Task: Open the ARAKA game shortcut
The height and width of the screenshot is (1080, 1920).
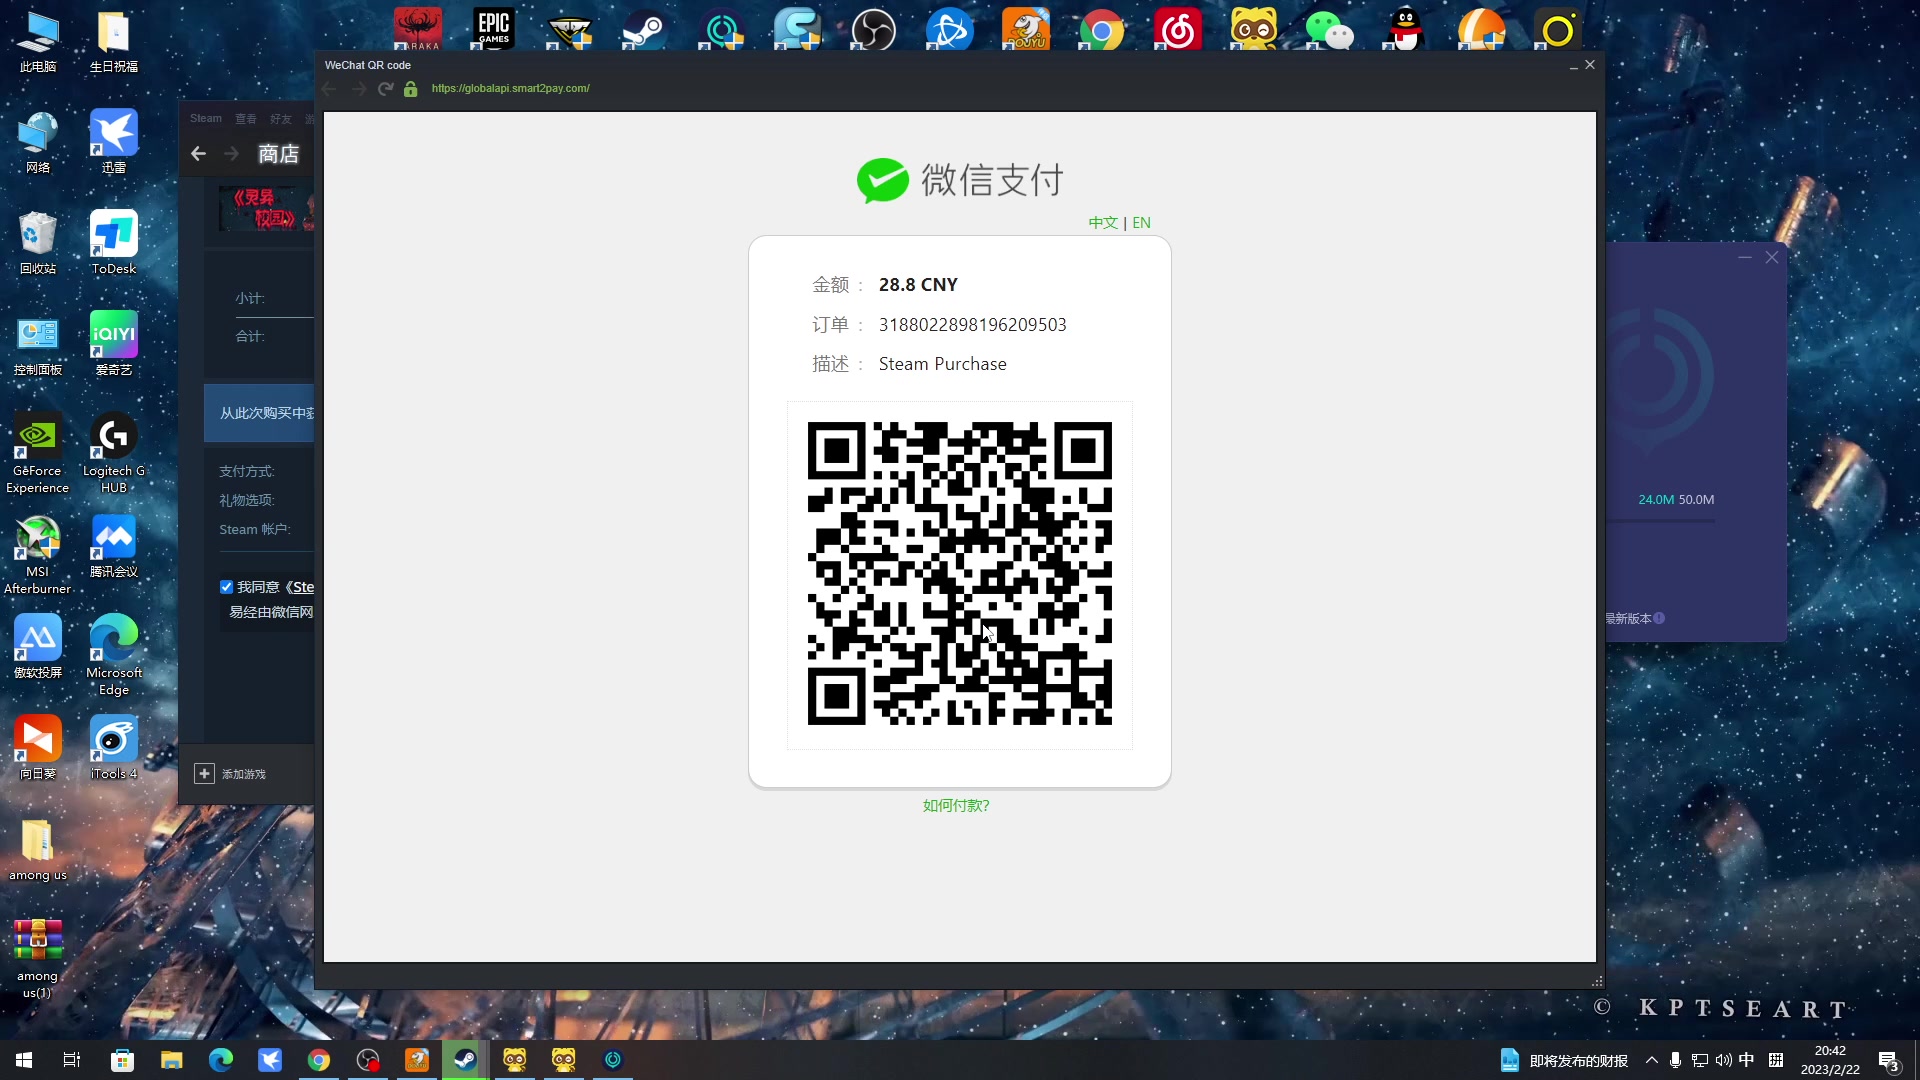Action: tap(417, 28)
